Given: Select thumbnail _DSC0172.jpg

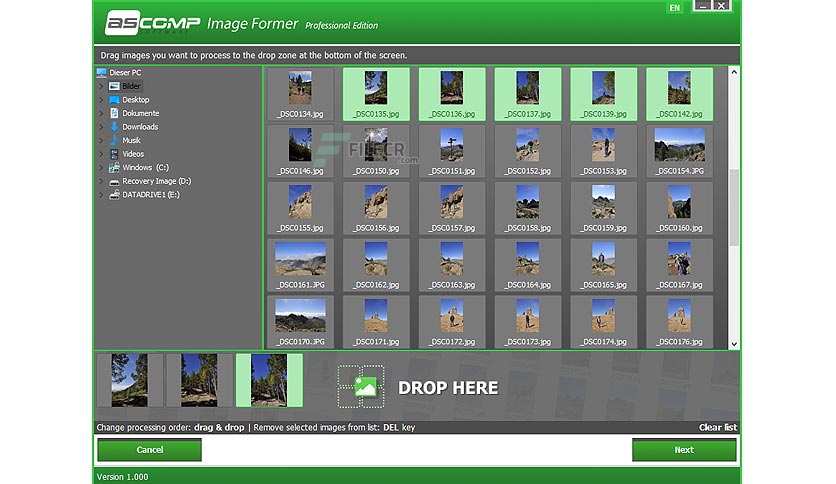Looking at the screenshot, I should pyautogui.click(x=452, y=322).
